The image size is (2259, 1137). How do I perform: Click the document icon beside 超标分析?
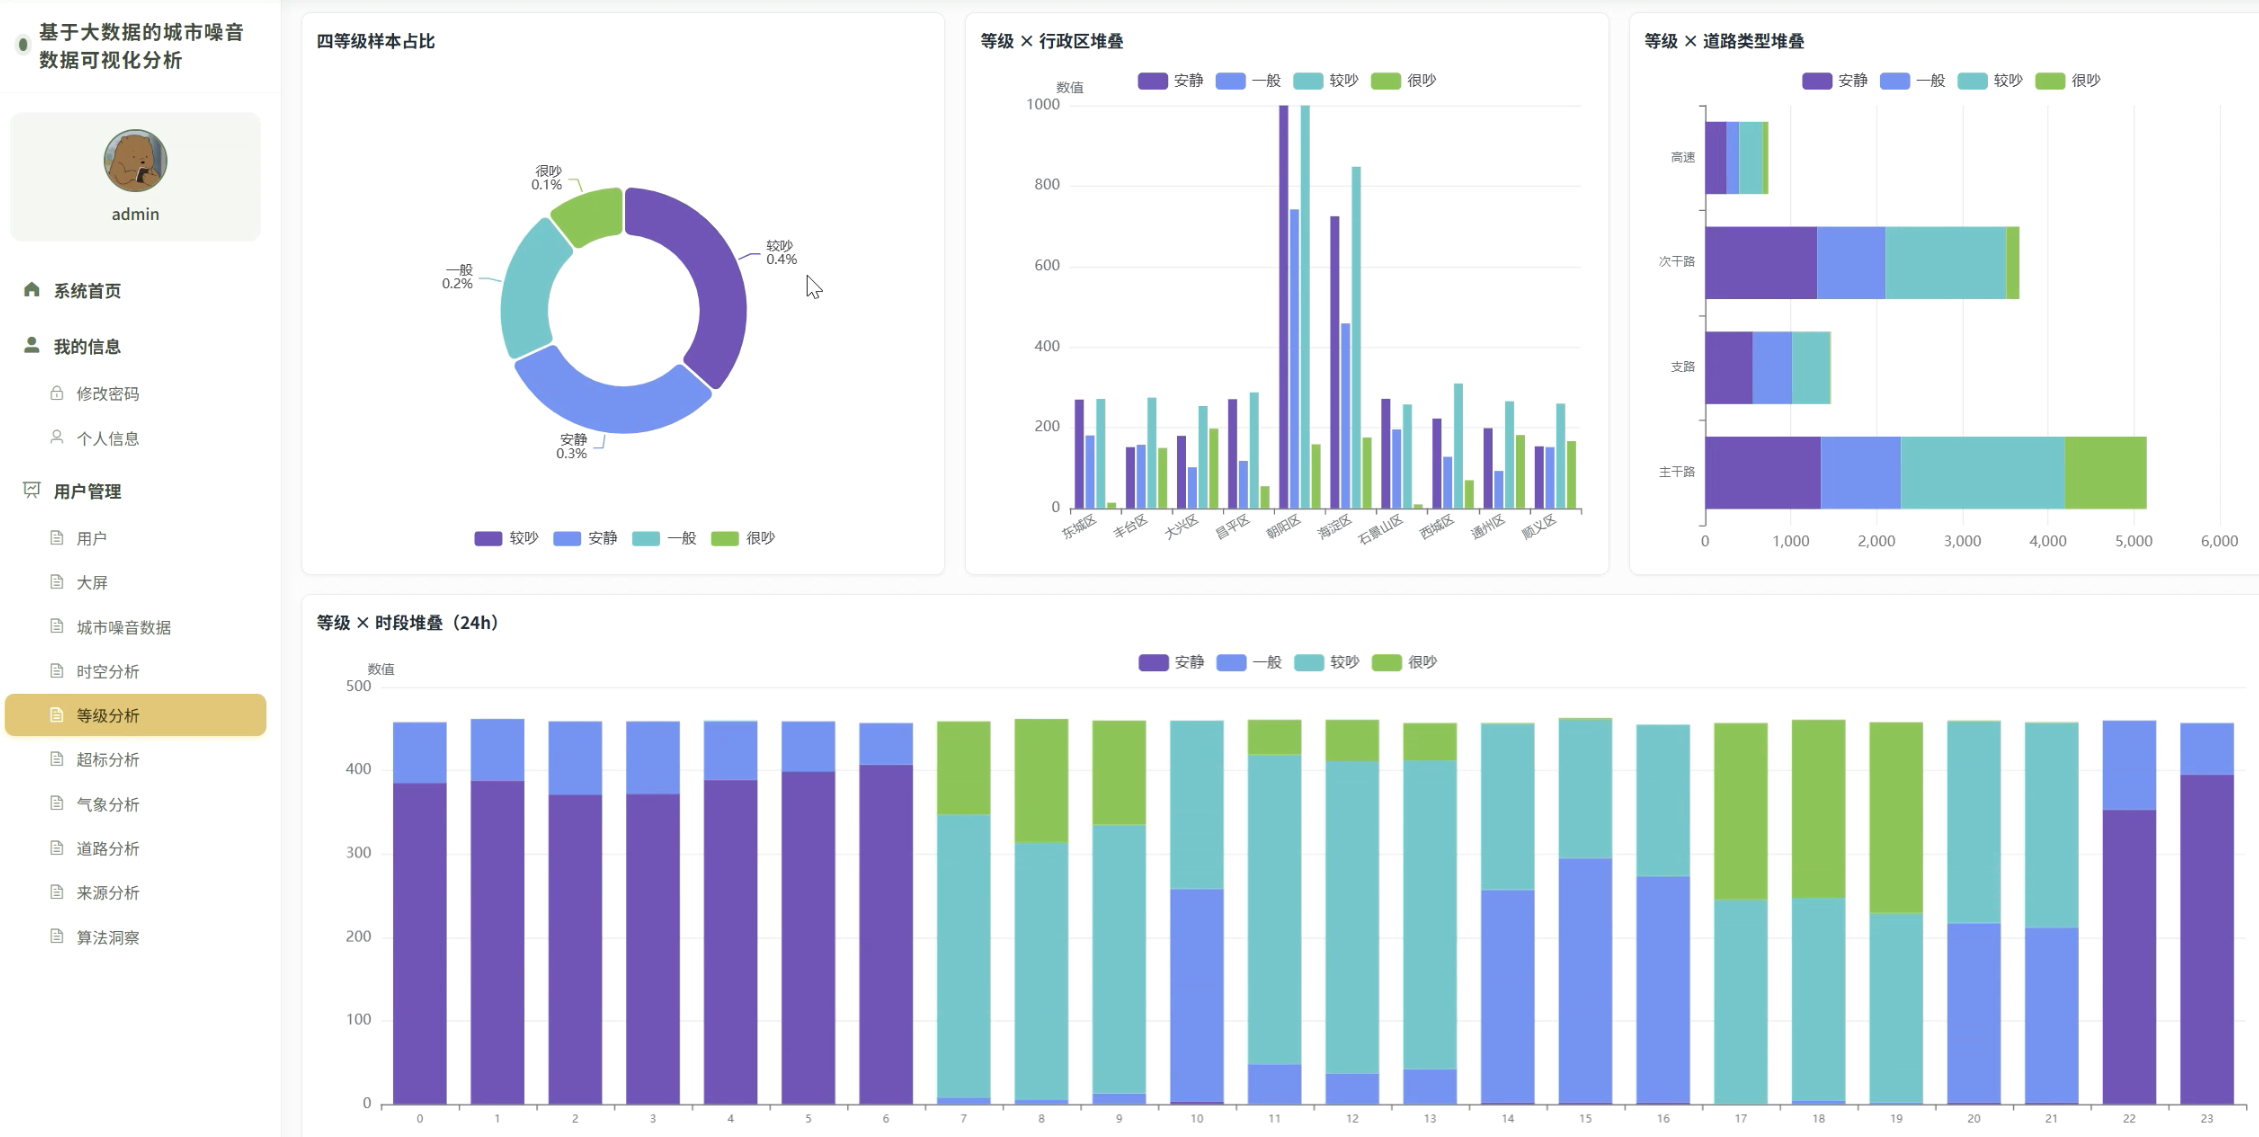(x=57, y=759)
